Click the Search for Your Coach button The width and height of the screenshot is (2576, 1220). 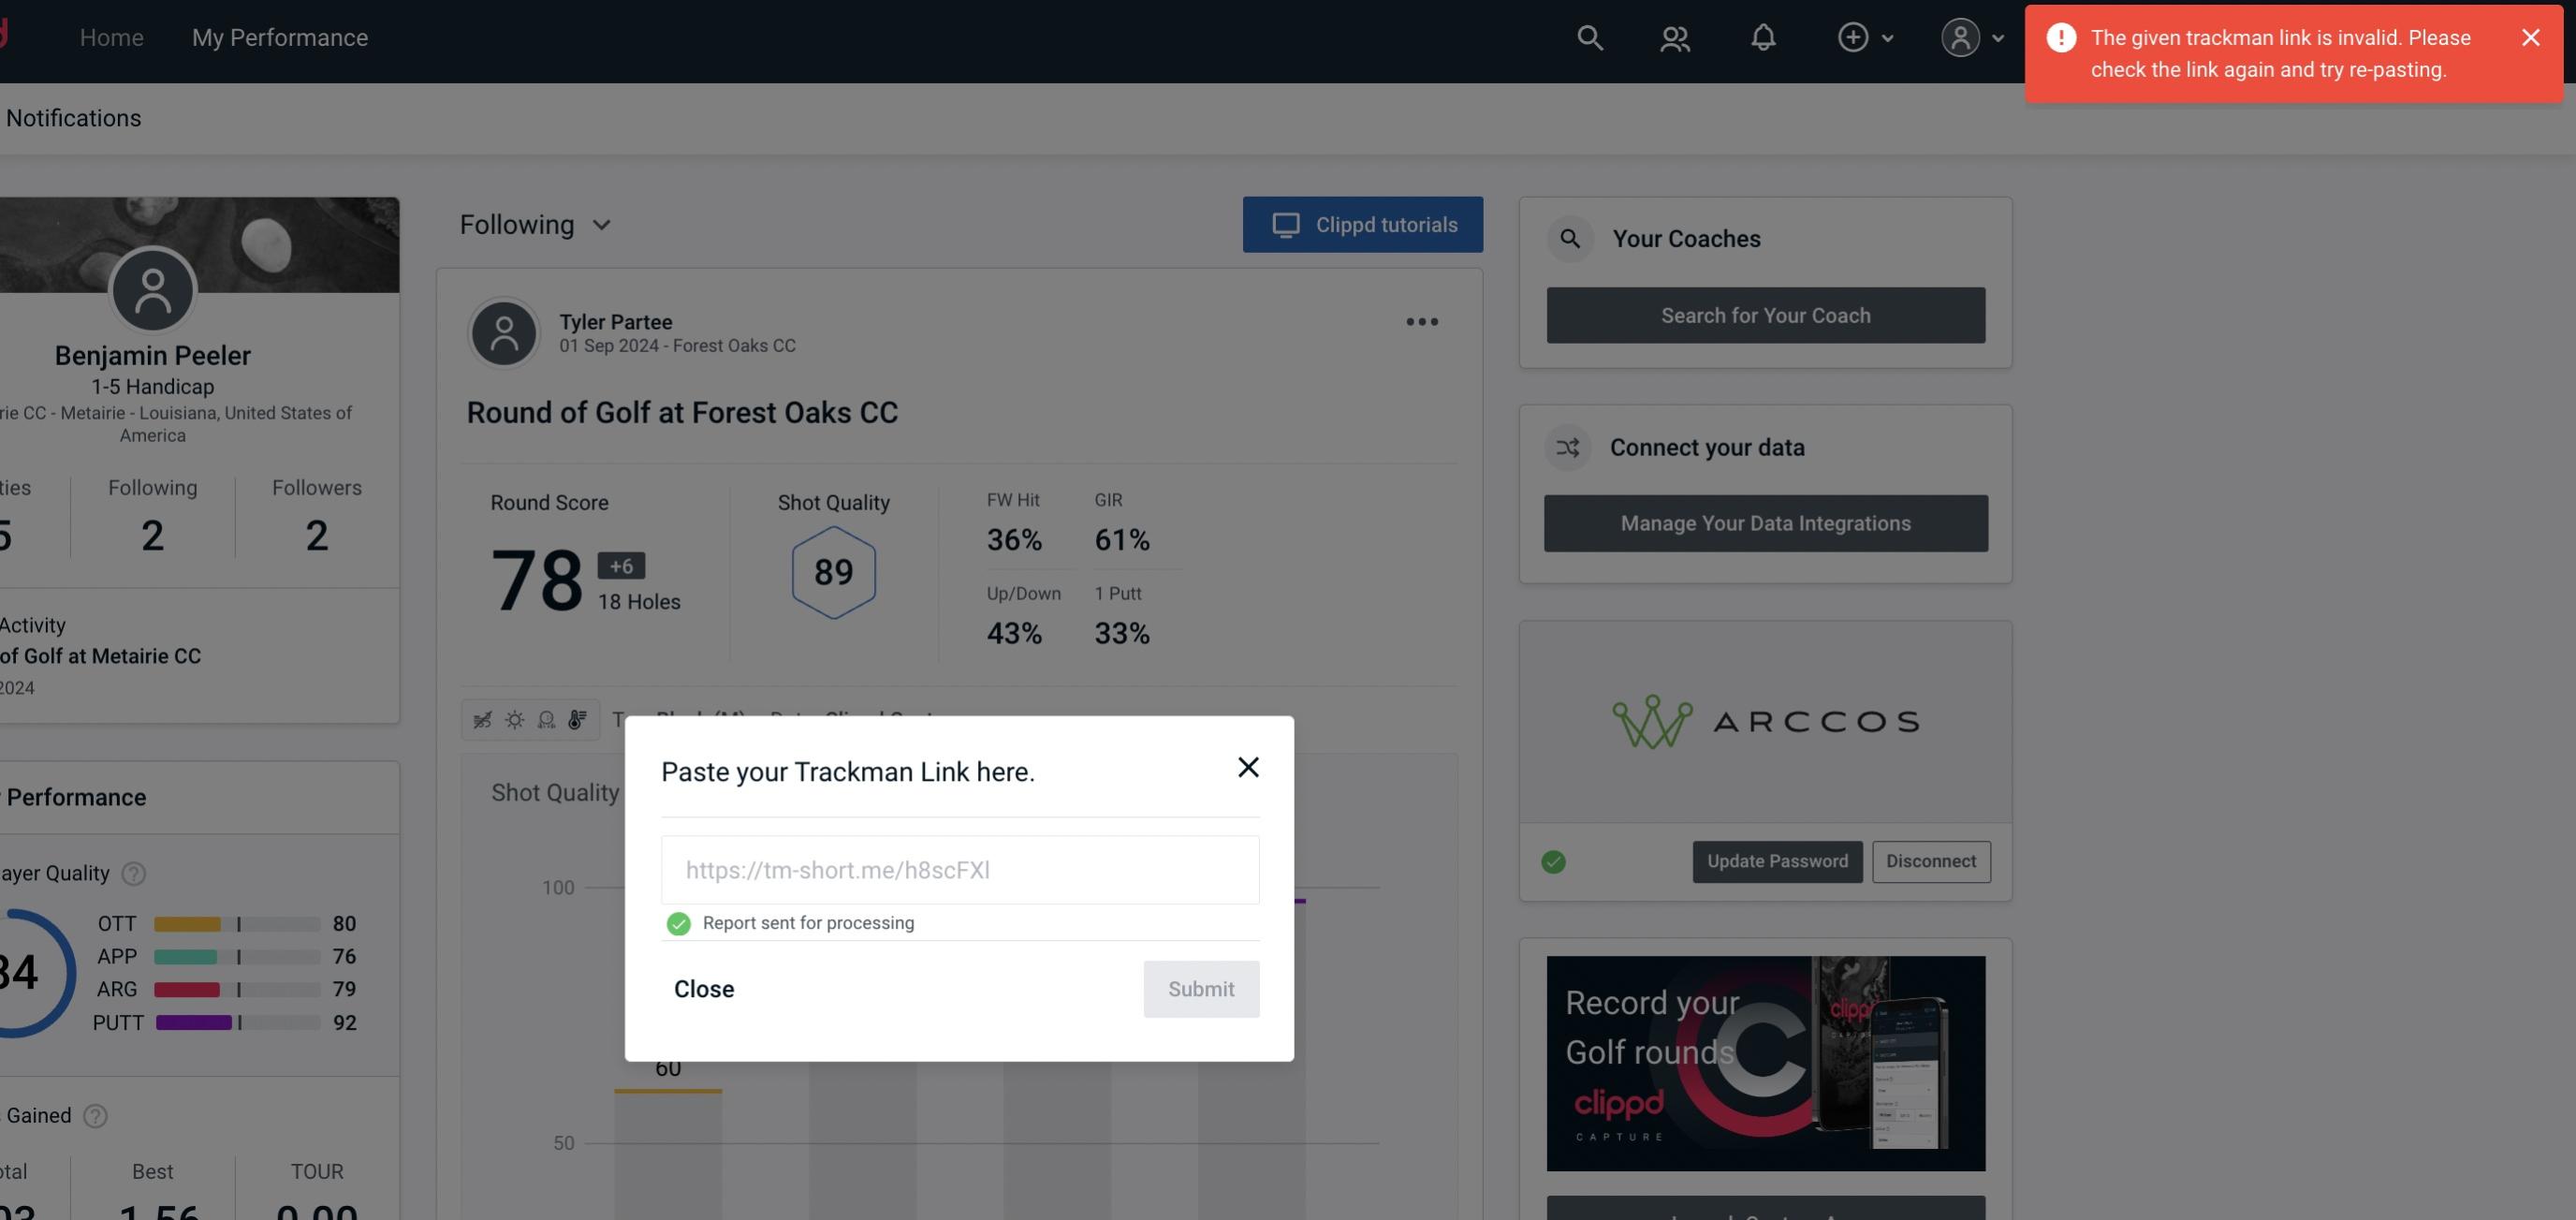coord(1766,316)
